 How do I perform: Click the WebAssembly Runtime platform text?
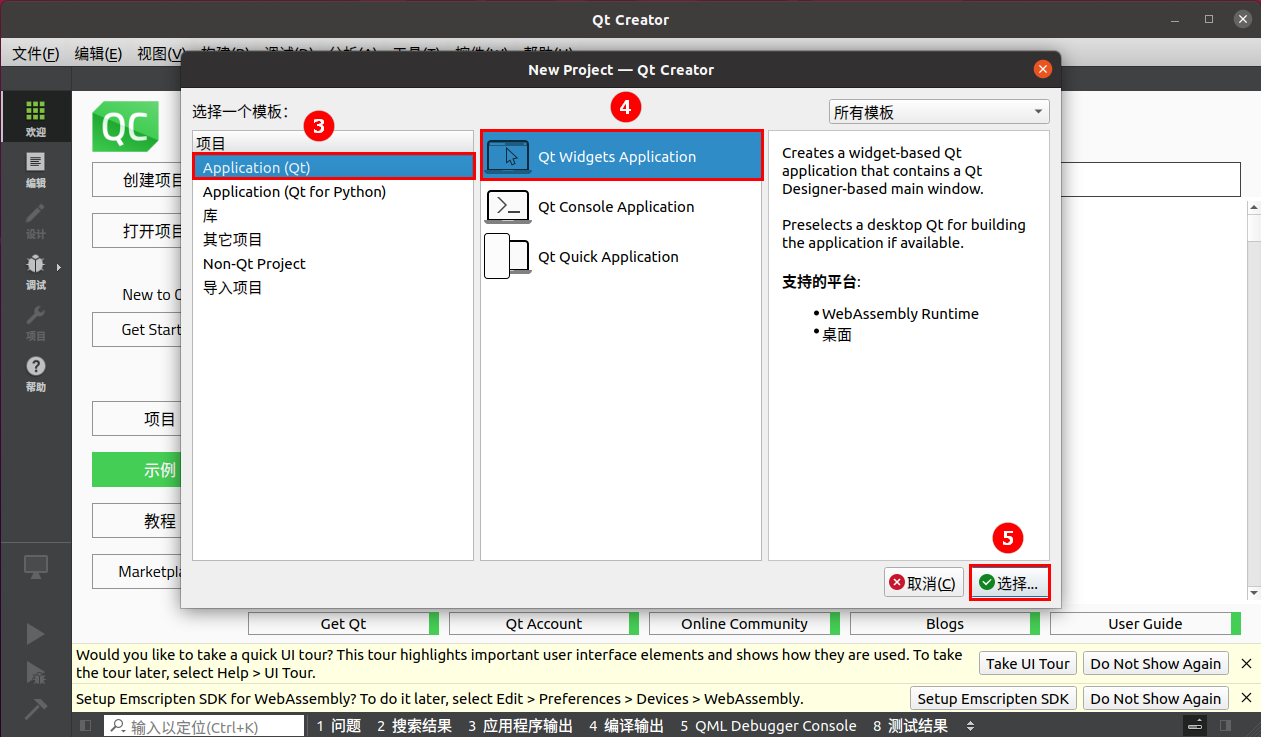900,314
